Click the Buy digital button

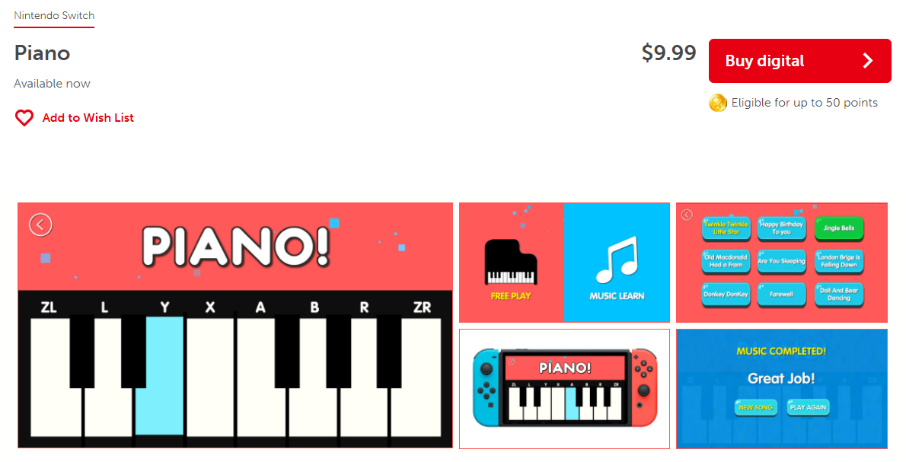(x=800, y=61)
